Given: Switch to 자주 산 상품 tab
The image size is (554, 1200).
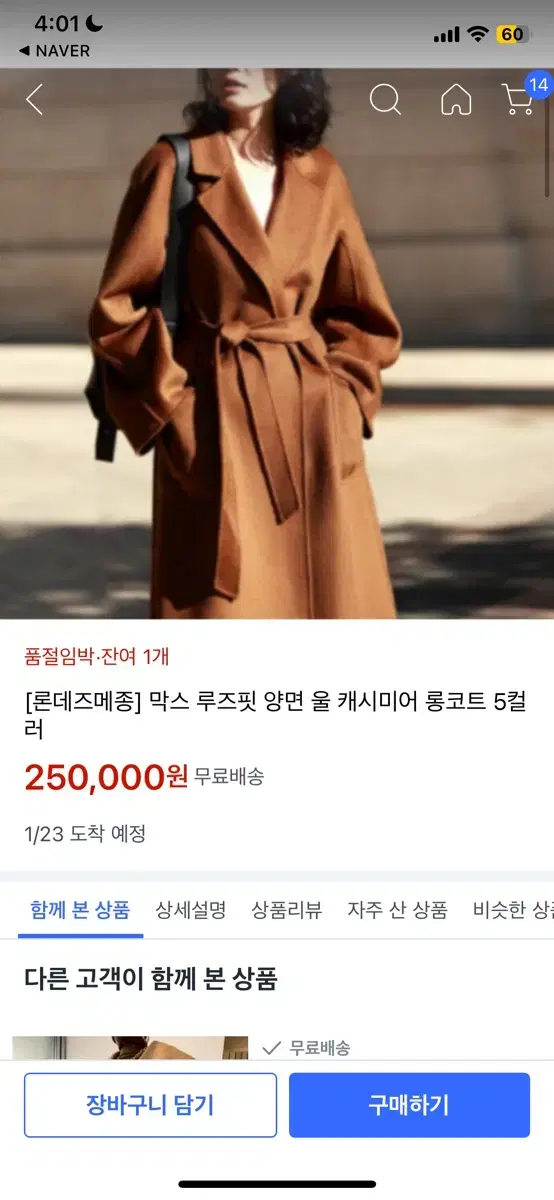Looking at the screenshot, I should click(x=397, y=910).
